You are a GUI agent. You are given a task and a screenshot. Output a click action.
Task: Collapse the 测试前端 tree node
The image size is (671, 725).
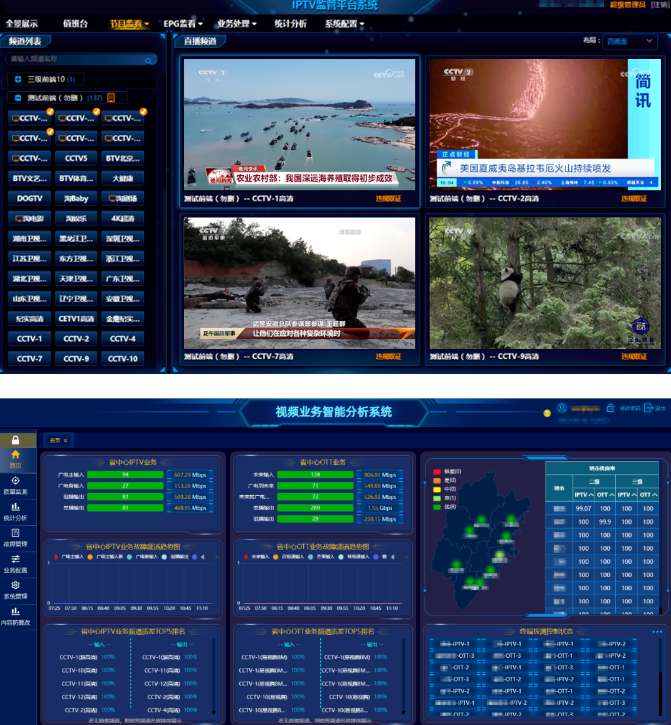point(18,98)
